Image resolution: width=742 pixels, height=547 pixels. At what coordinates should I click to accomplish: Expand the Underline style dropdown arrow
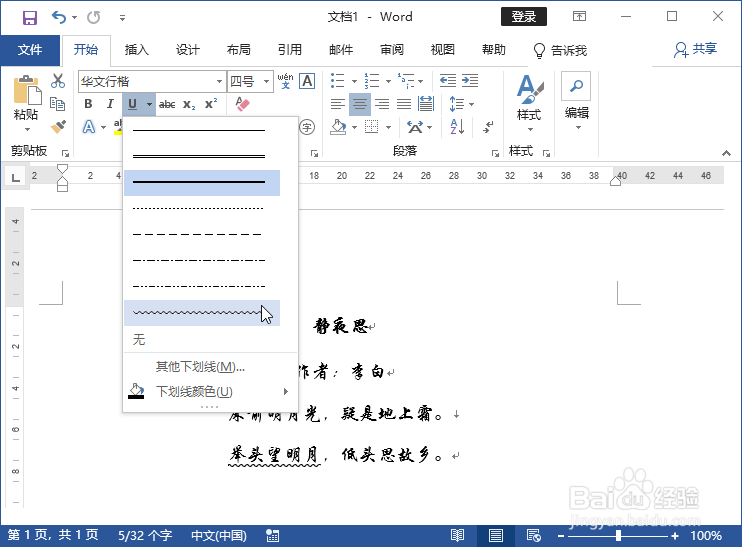pyautogui.click(x=149, y=104)
